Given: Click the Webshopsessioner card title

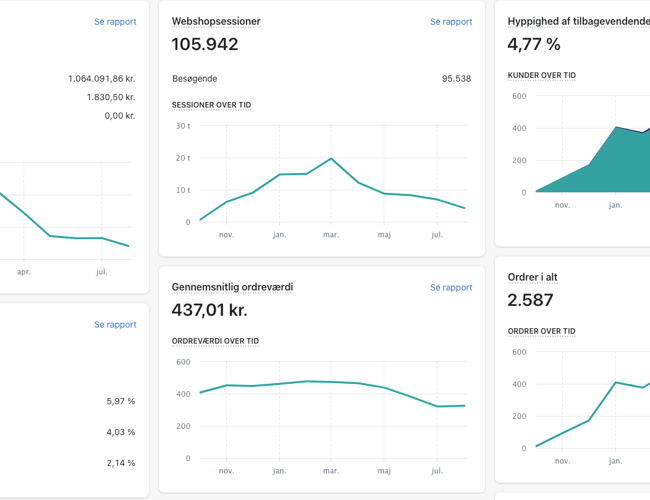Looking at the screenshot, I should (x=216, y=21).
